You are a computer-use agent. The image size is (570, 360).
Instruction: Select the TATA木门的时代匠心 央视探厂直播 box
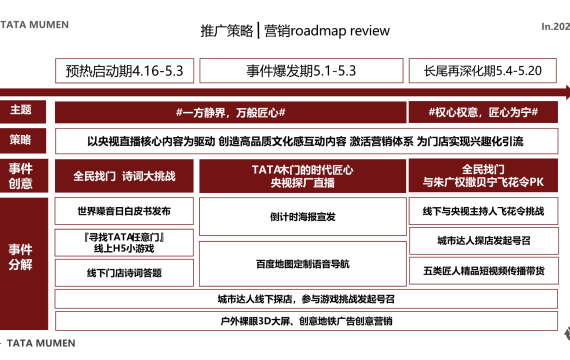pyautogui.click(x=302, y=176)
